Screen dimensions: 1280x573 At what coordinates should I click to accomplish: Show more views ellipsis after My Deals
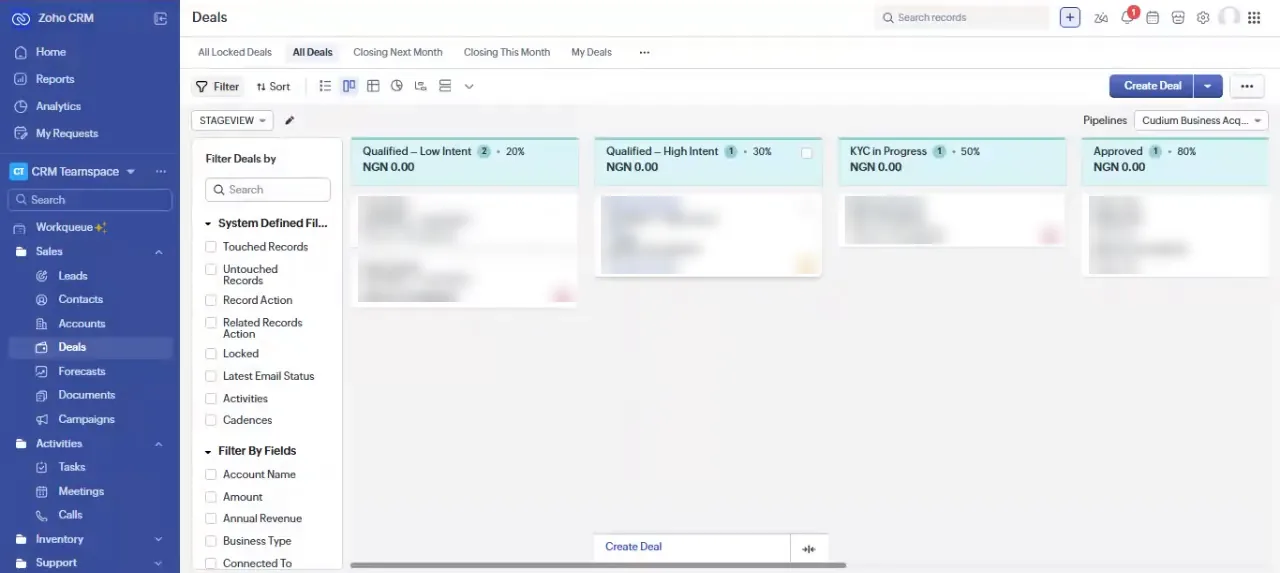[x=644, y=52]
